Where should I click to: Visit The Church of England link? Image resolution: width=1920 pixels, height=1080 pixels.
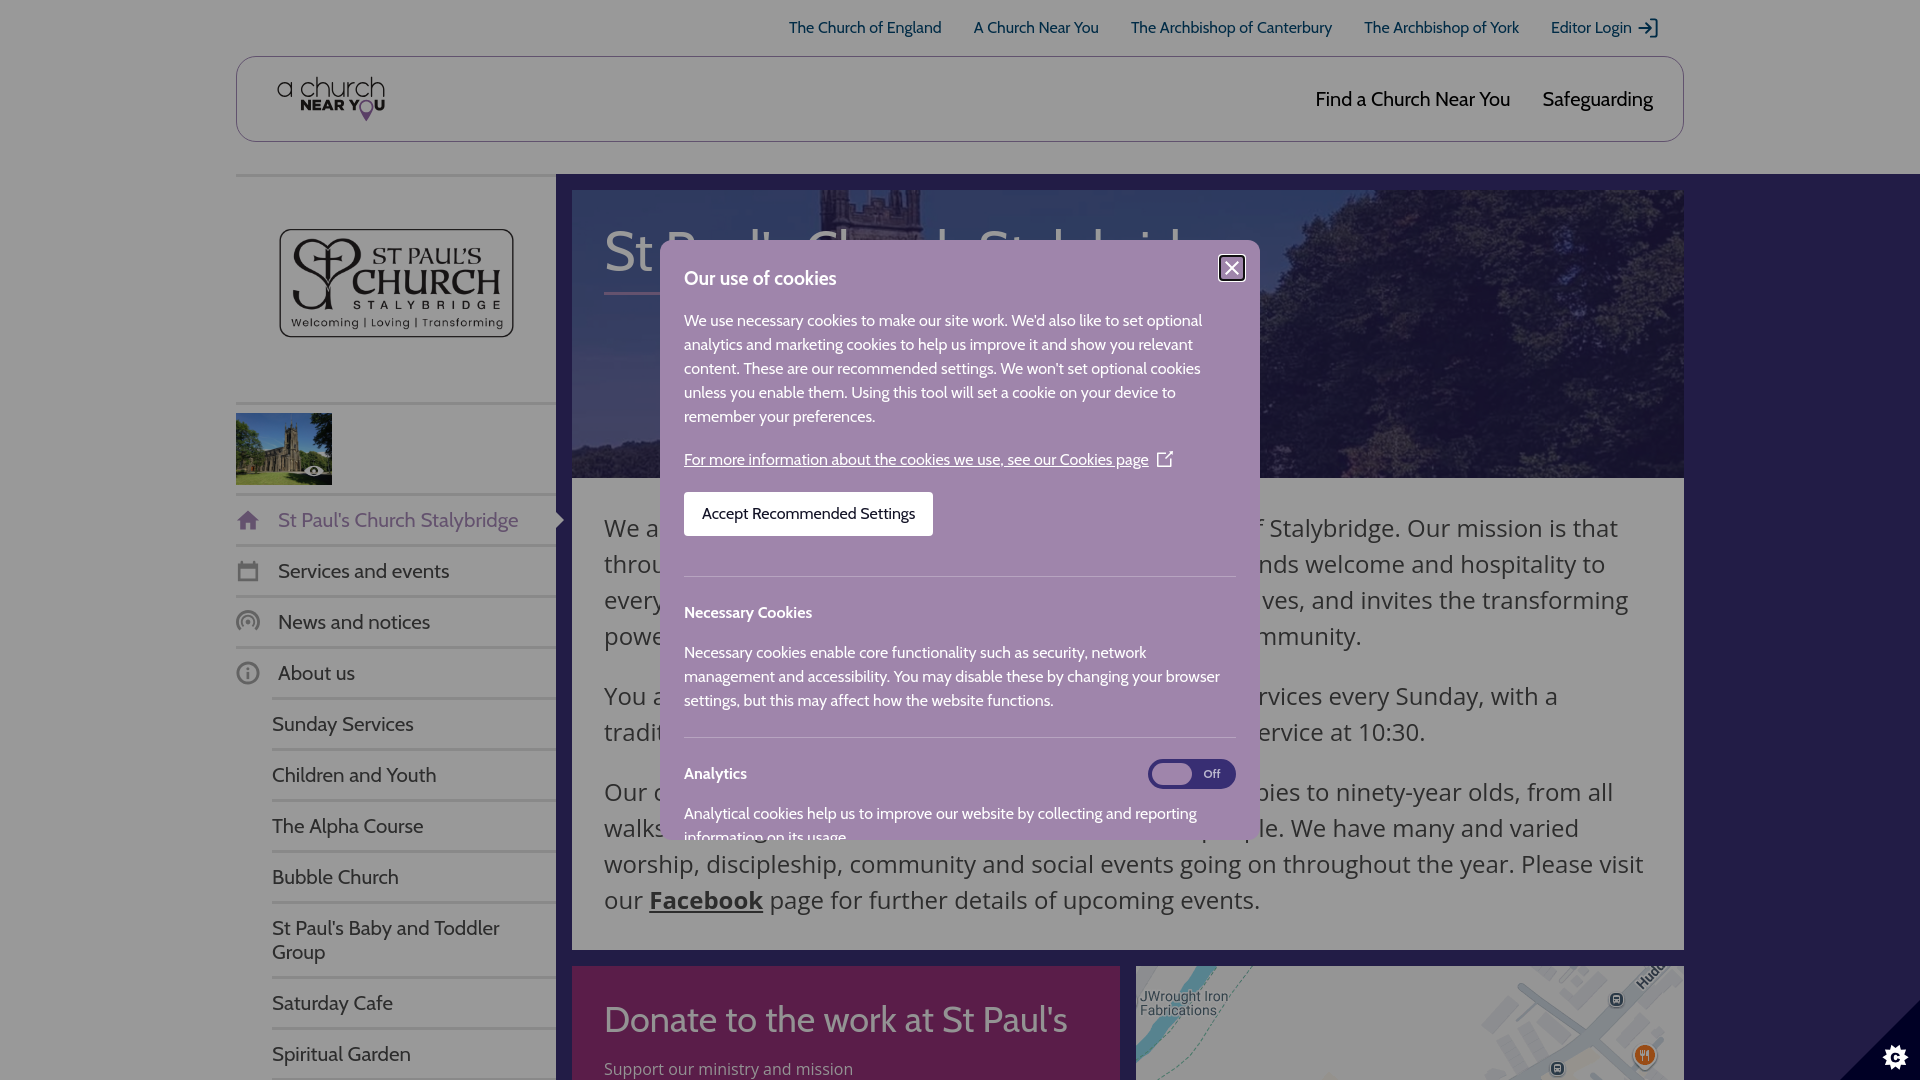click(865, 28)
